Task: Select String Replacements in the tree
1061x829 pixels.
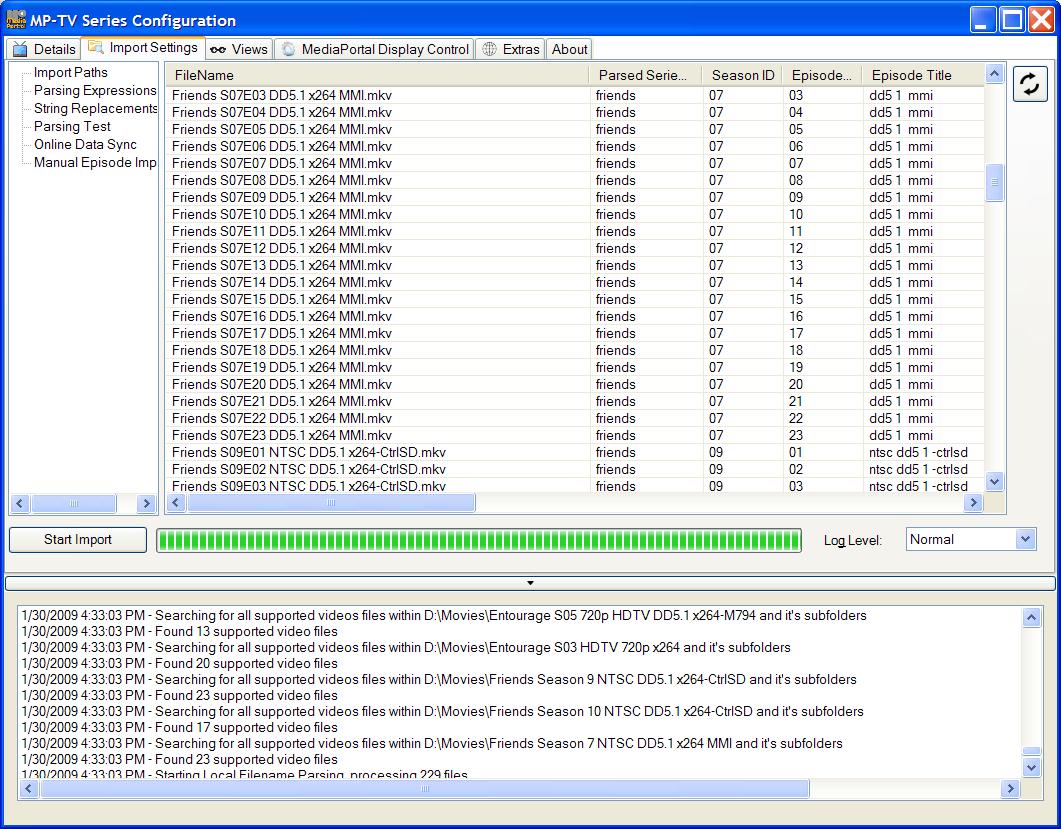Action: [x=95, y=109]
